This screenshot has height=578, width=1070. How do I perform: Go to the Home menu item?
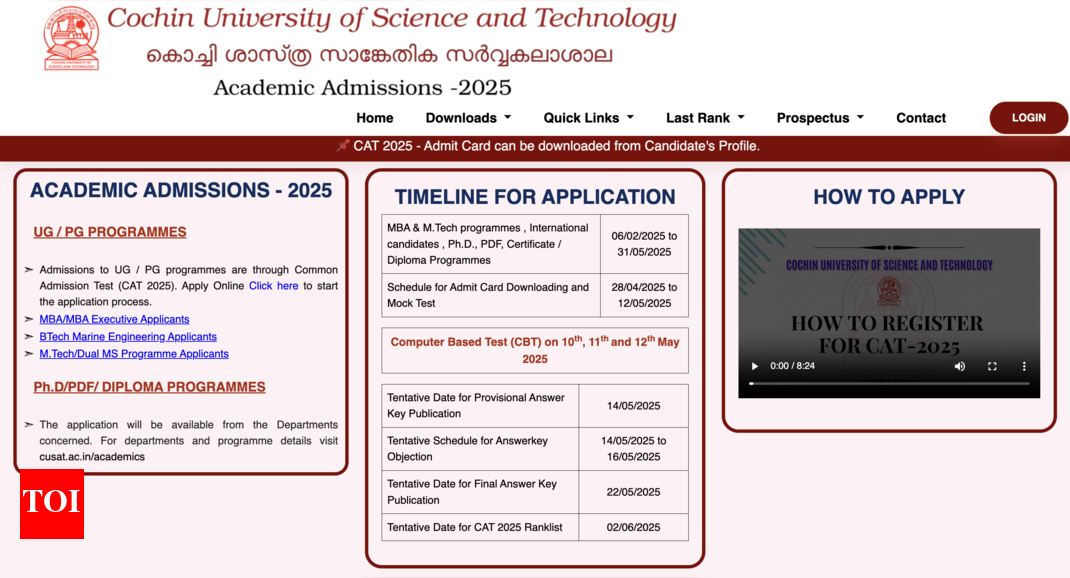[375, 118]
